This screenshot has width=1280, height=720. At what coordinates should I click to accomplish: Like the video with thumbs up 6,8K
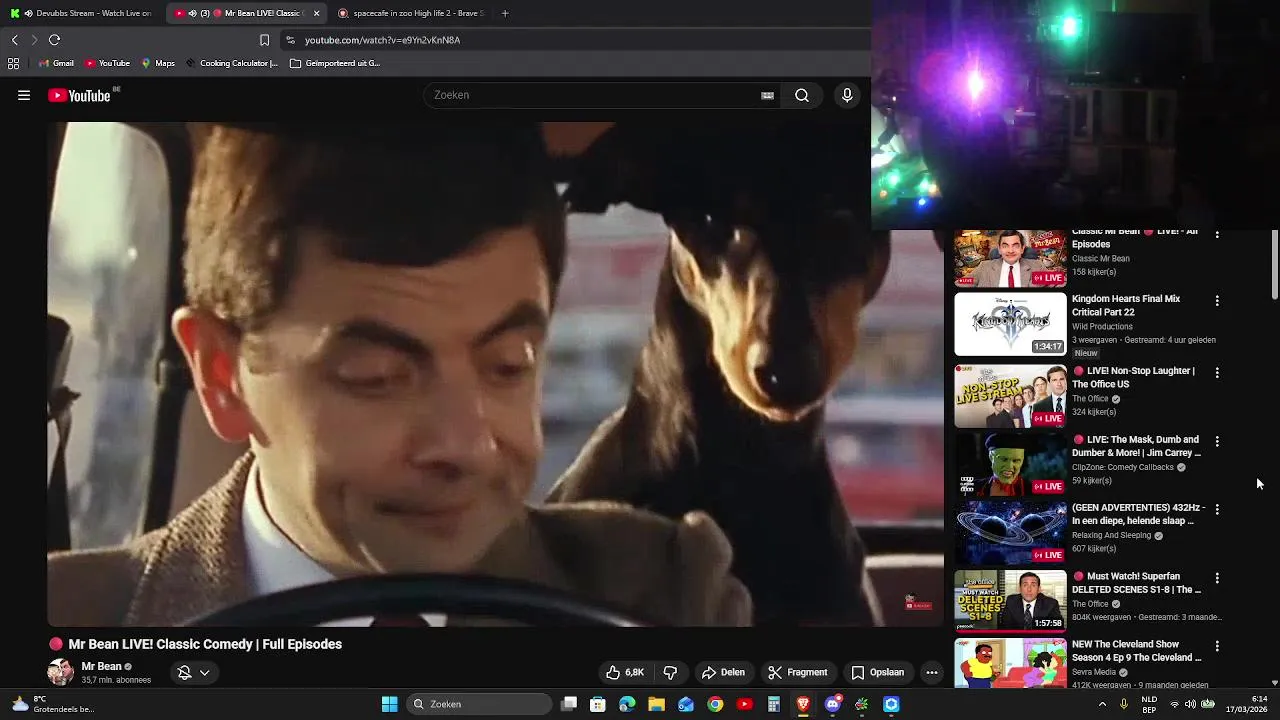(x=625, y=672)
